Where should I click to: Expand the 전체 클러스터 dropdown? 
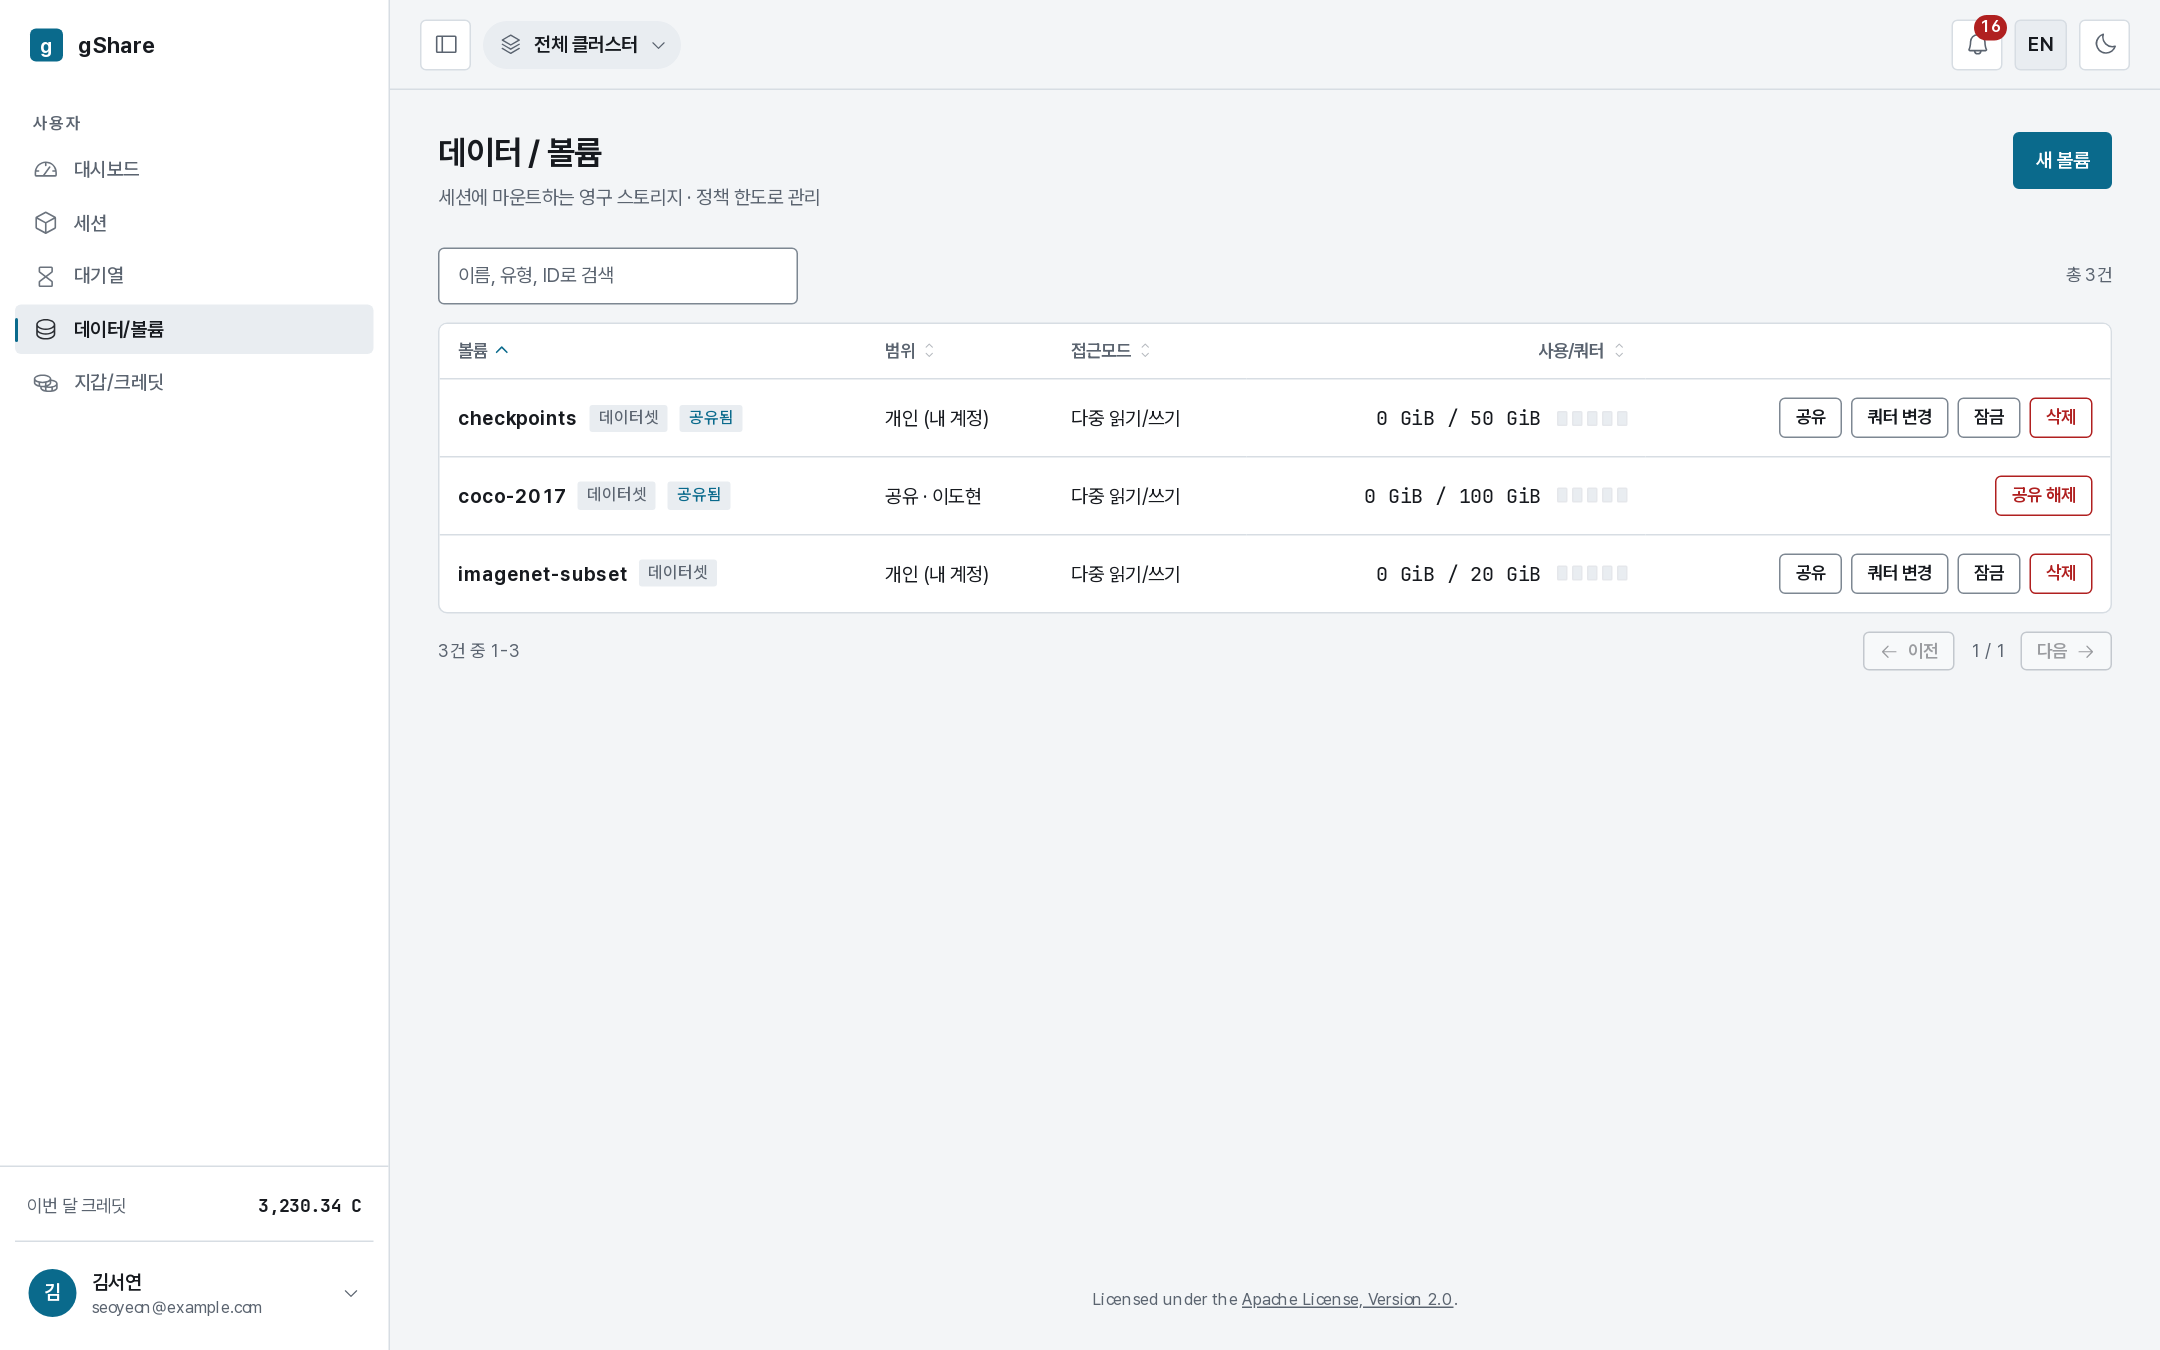(x=582, y=45)
